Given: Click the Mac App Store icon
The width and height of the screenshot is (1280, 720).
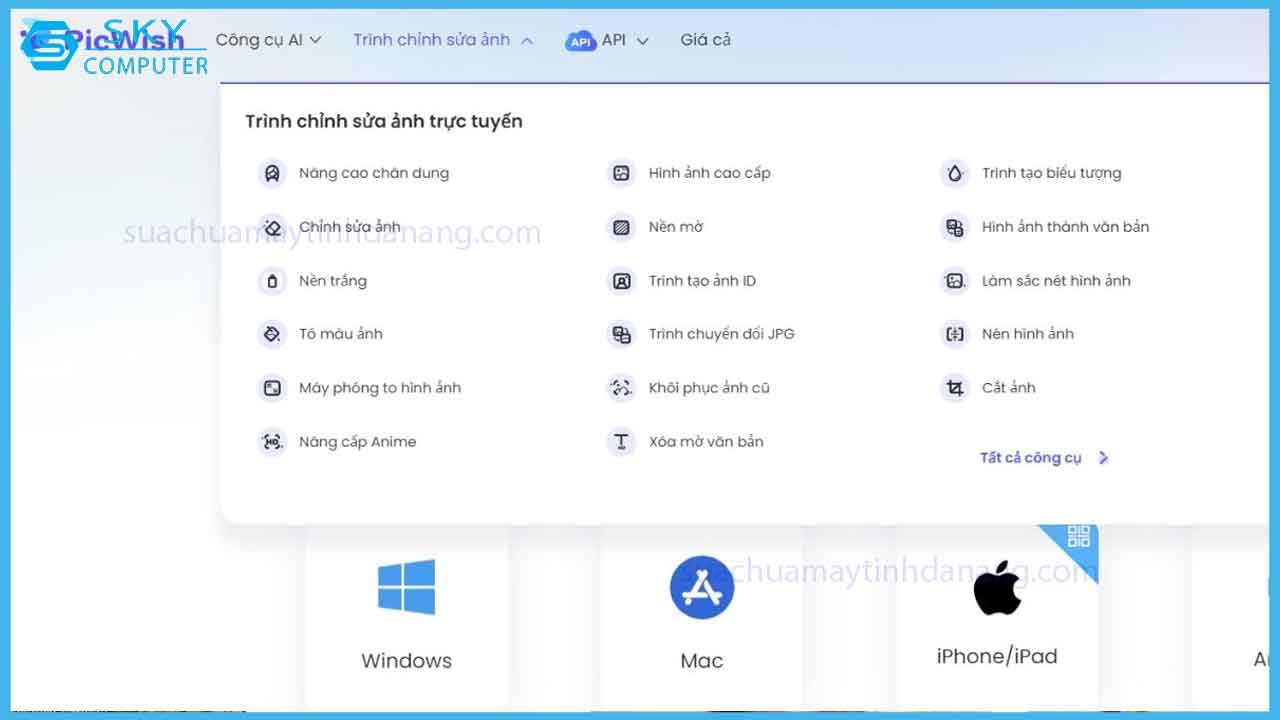Looking at the screenshot, I should coord(702,587).
